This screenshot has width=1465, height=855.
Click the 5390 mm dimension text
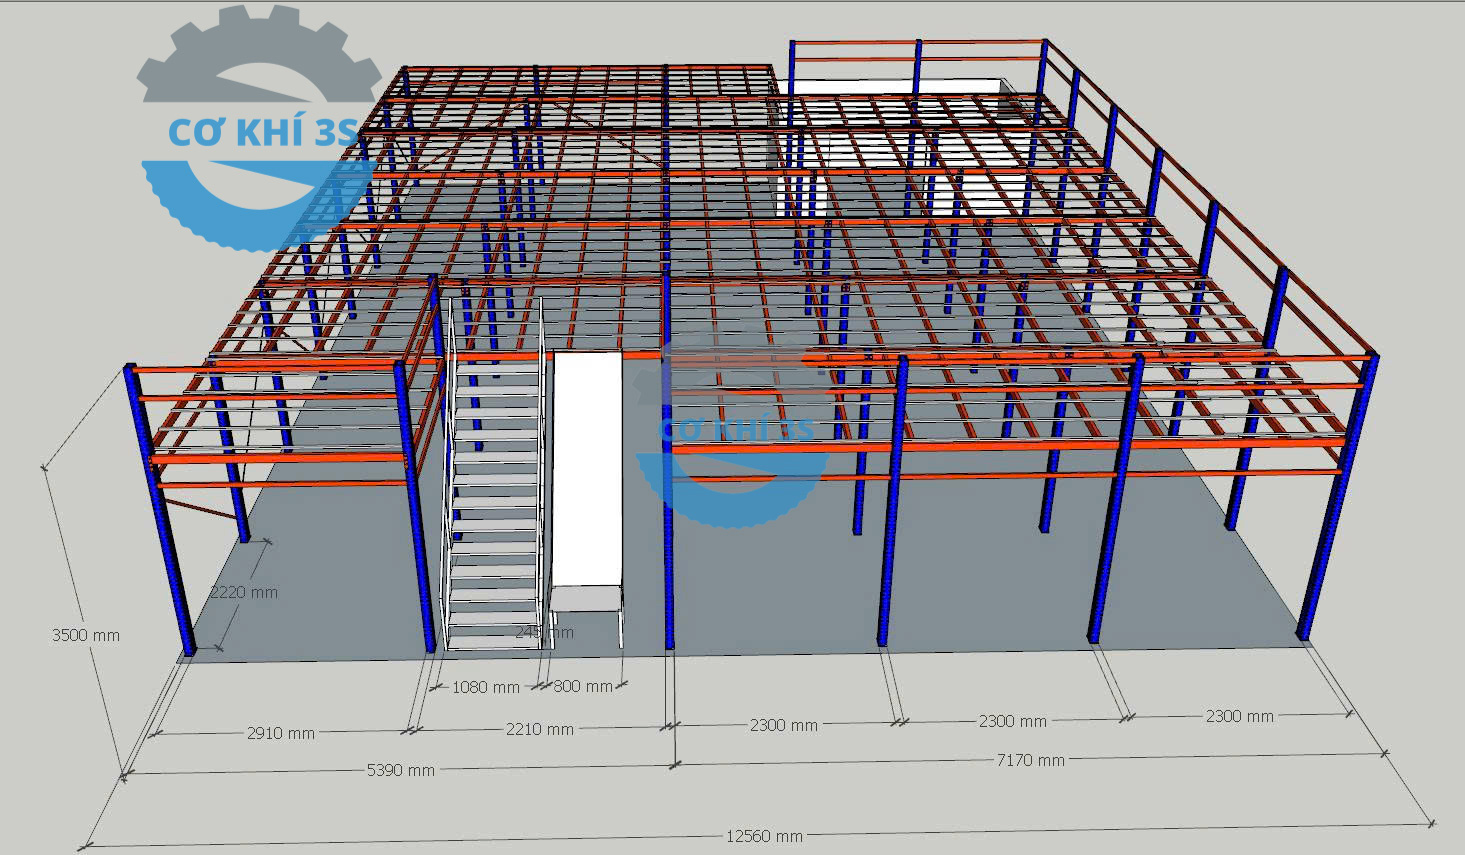(x=401, y=770)
